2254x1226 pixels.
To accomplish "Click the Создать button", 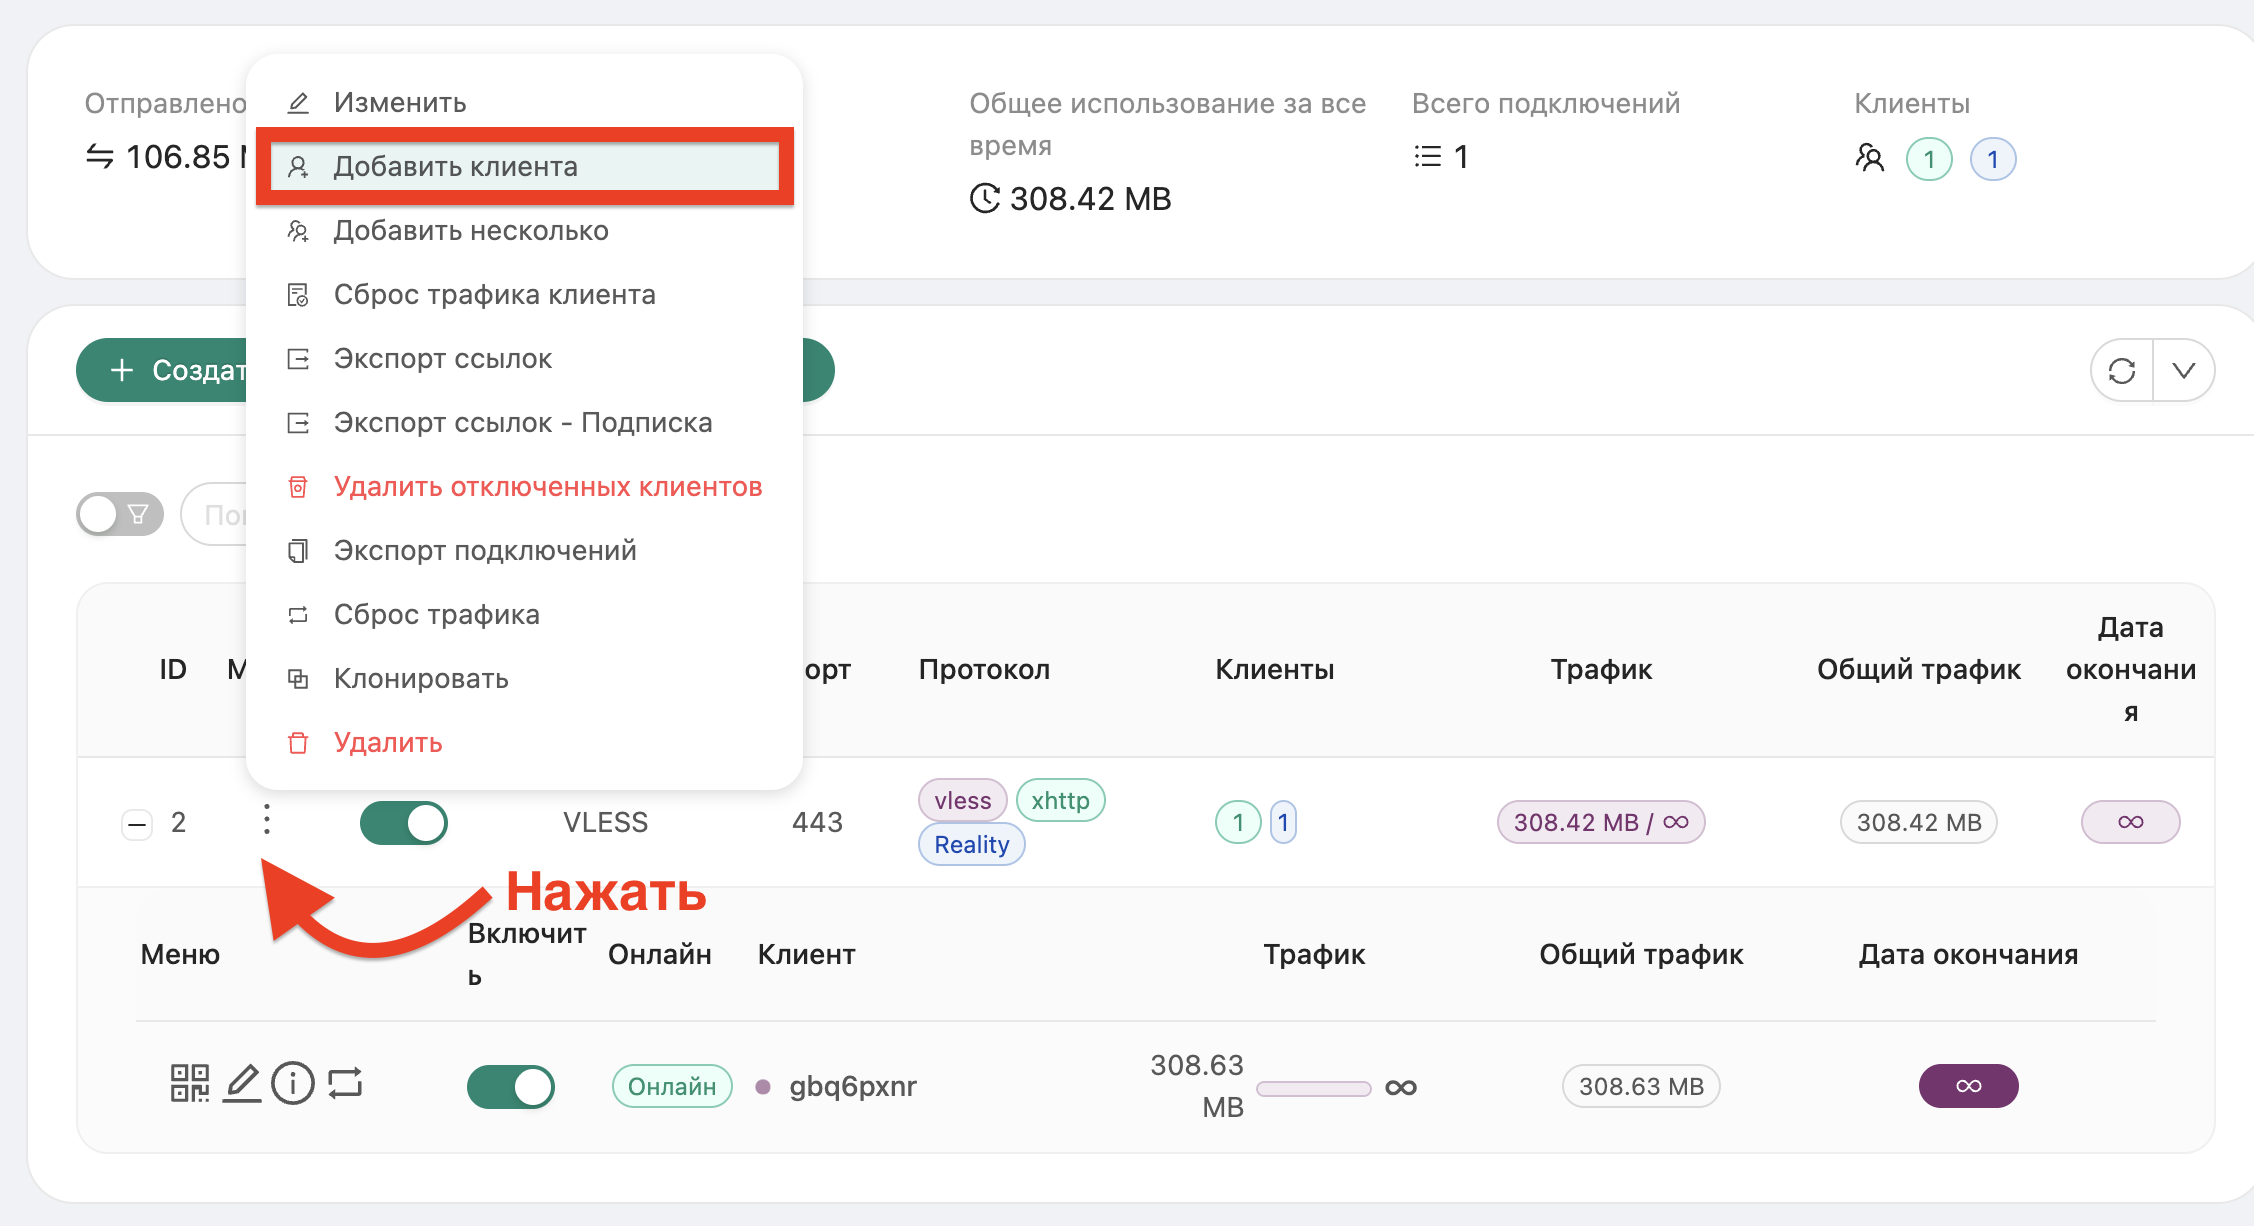I will [x=180, y=369].
